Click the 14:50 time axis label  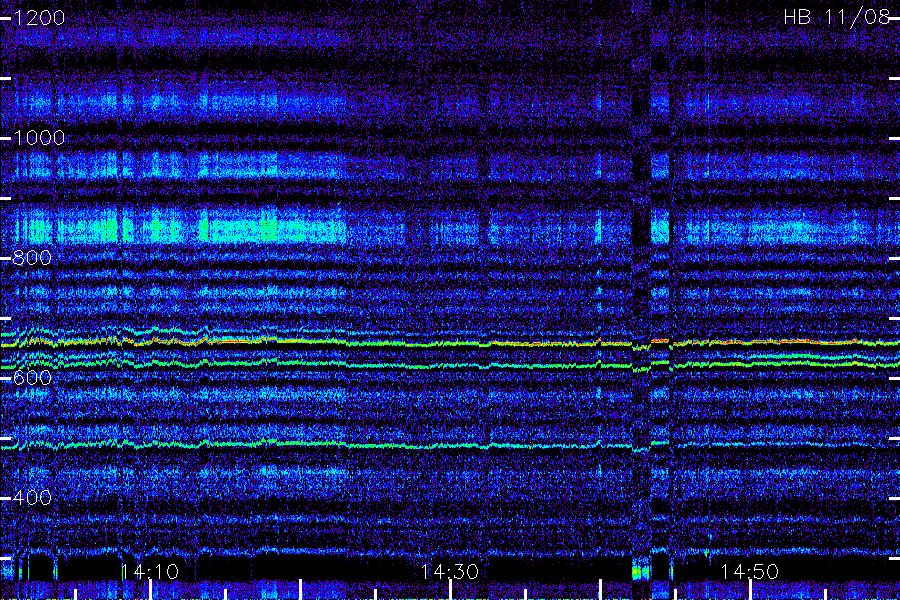click(x=749, y=572)
